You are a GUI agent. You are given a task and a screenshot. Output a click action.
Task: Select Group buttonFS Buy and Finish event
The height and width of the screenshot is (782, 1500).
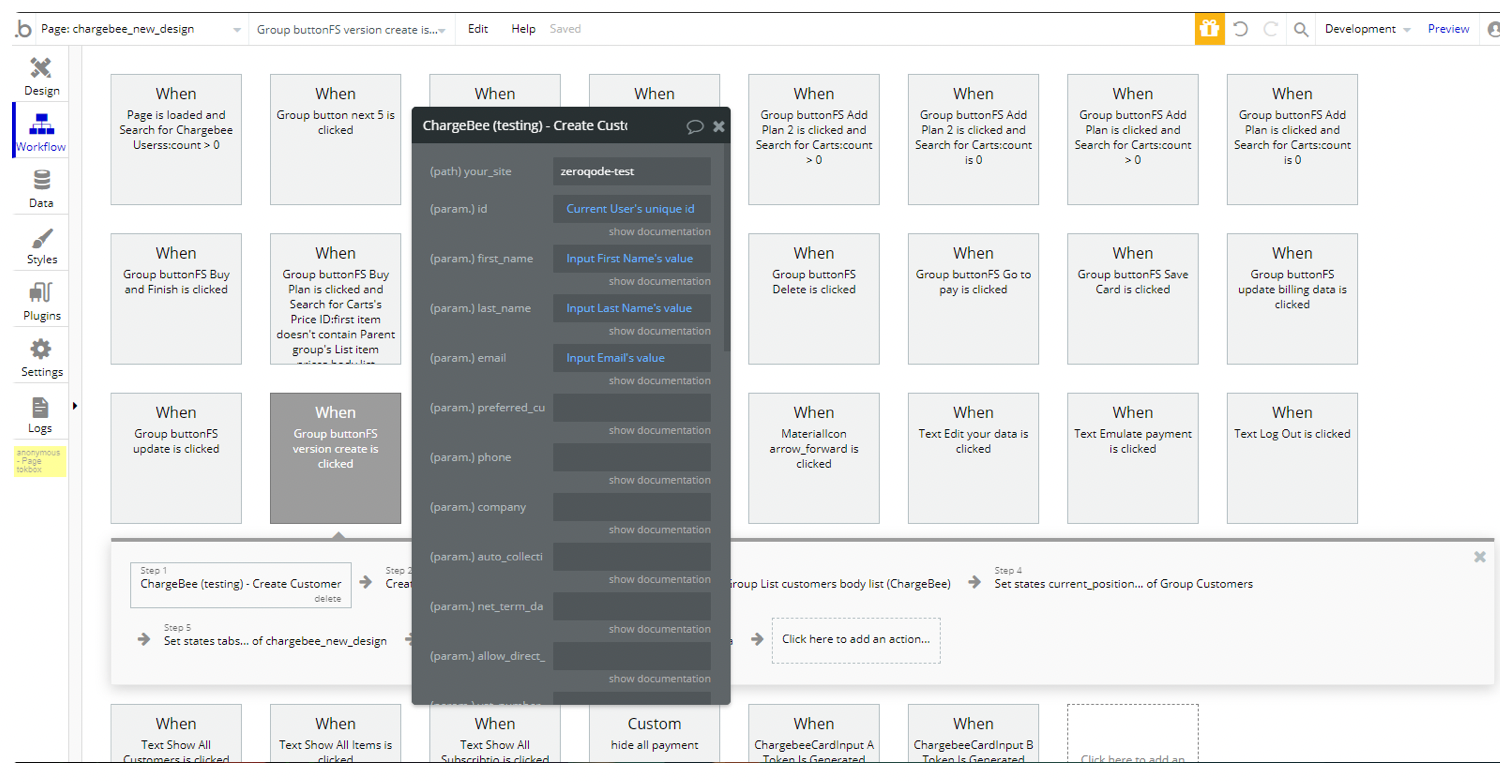pos(176,299)
